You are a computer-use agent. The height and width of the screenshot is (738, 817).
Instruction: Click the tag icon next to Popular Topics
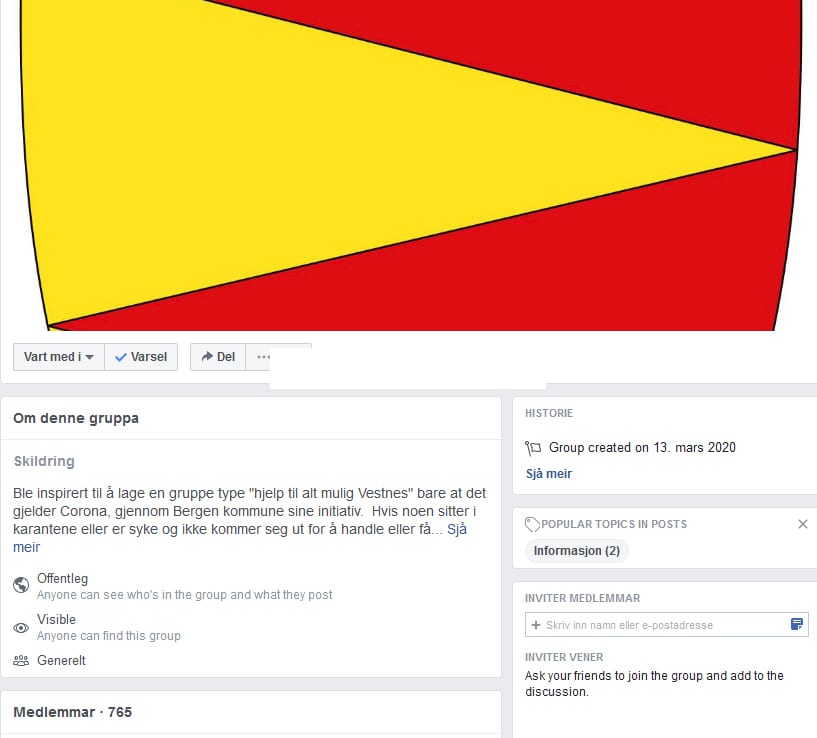532,524
